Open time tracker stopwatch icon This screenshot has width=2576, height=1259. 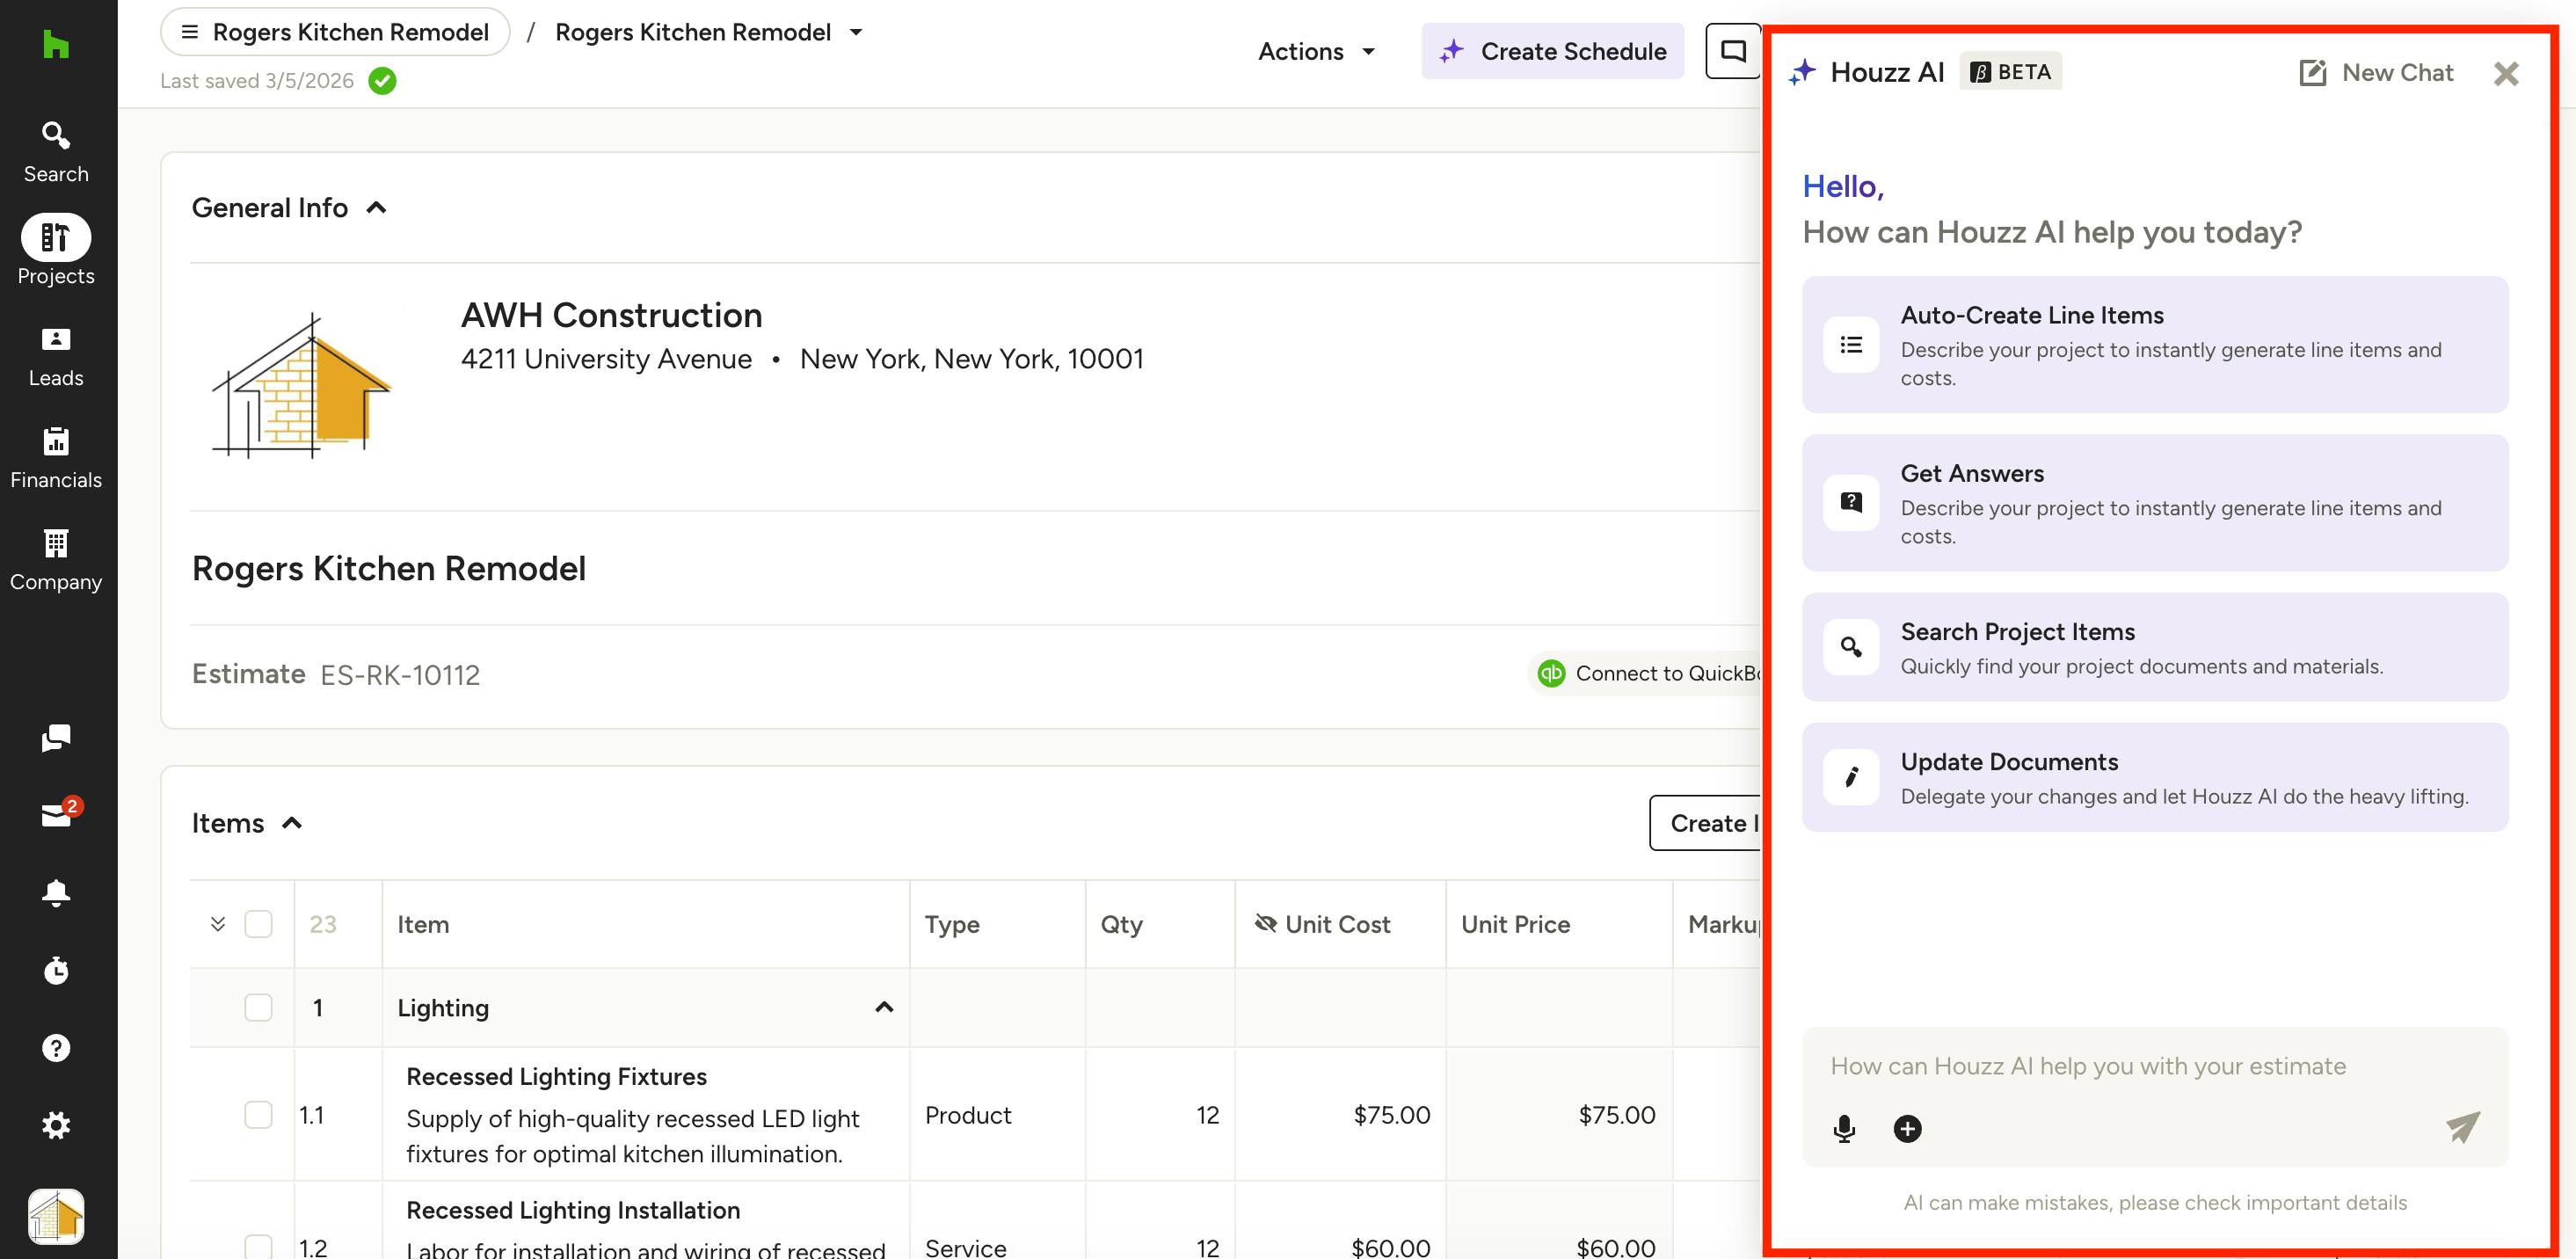coord(56,970)
